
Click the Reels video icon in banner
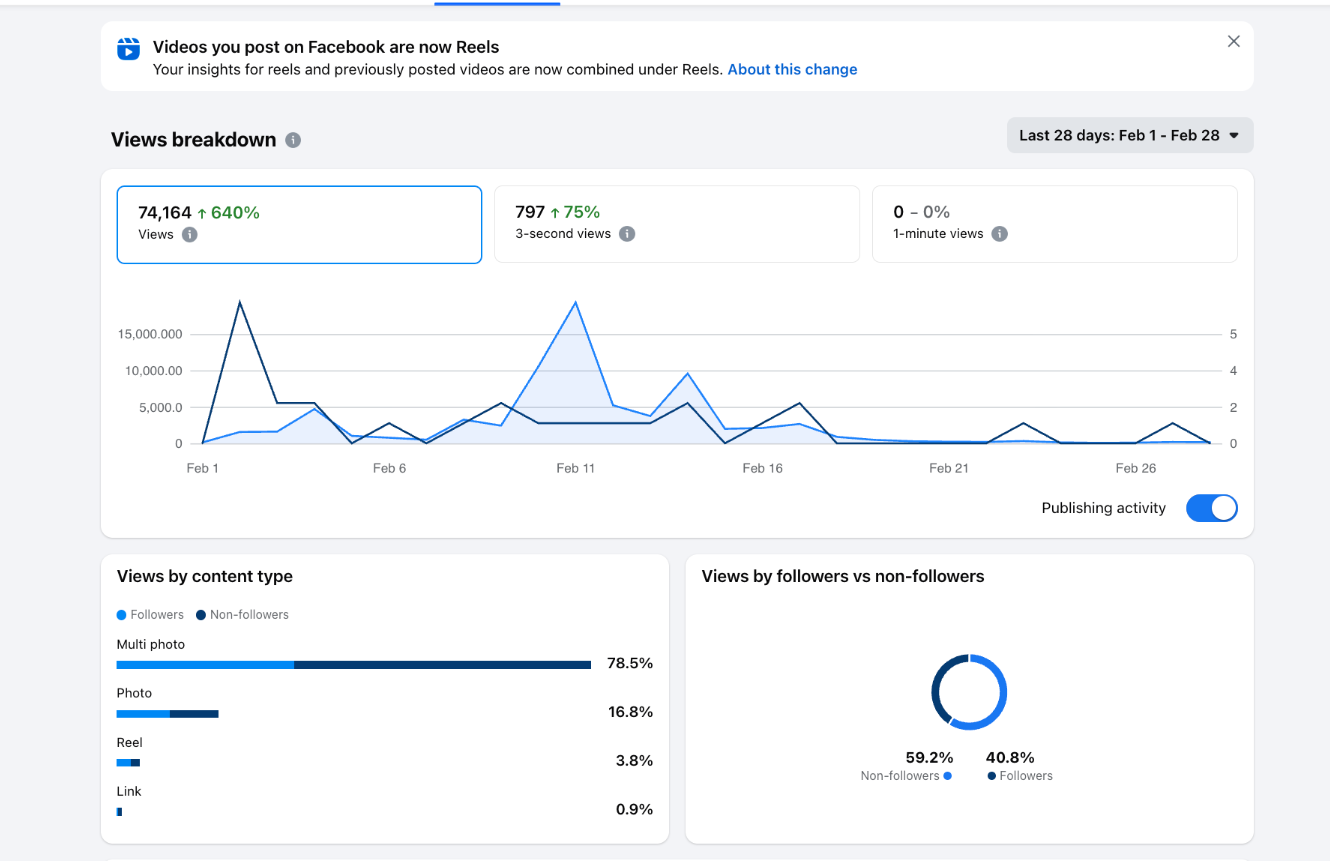click(128, 48)
